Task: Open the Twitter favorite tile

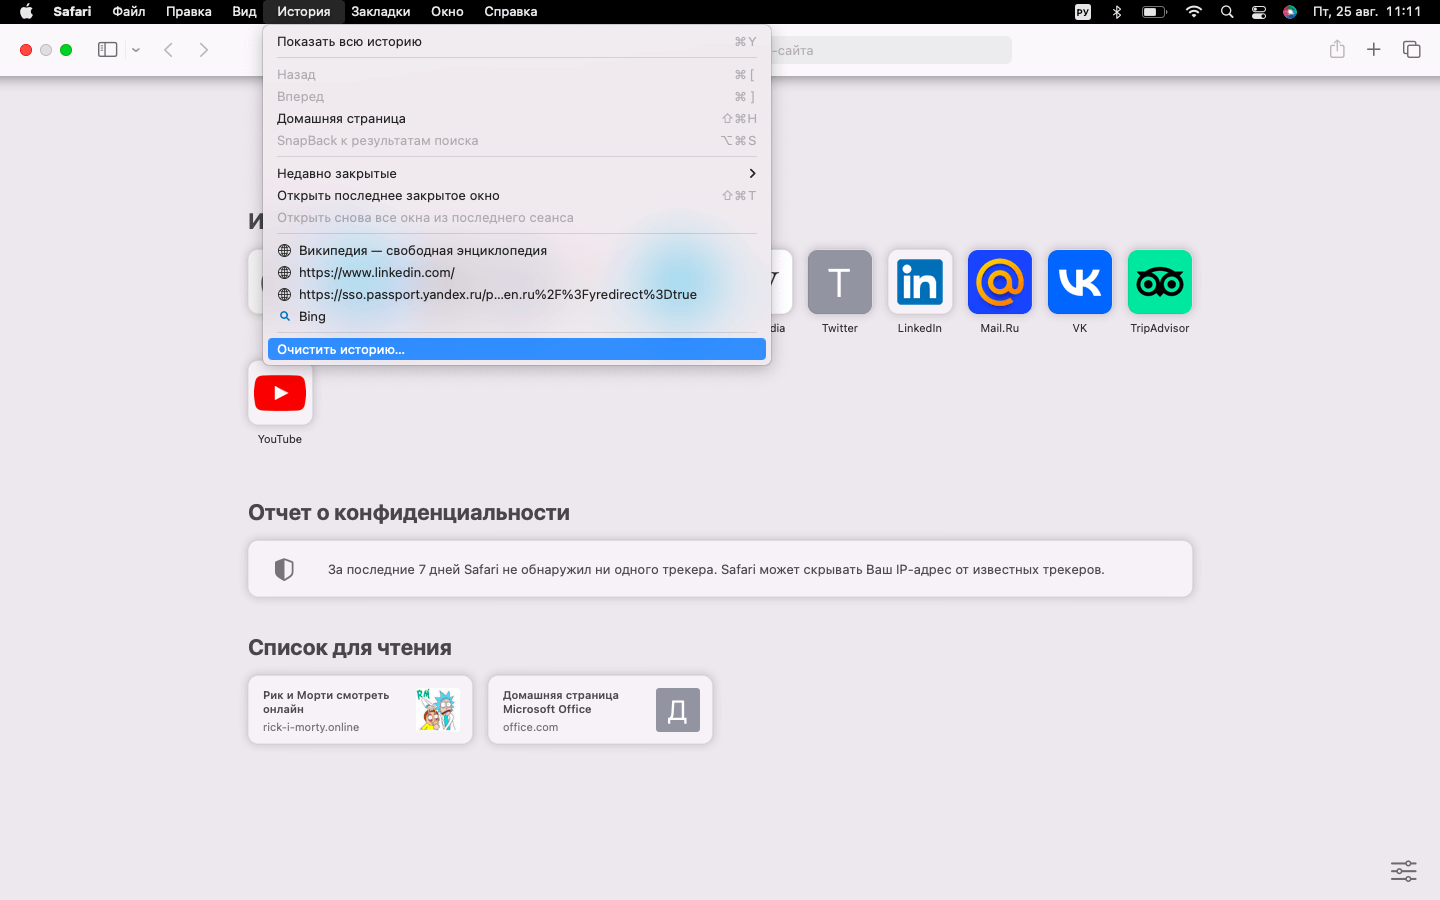Action: coord(840,282)
